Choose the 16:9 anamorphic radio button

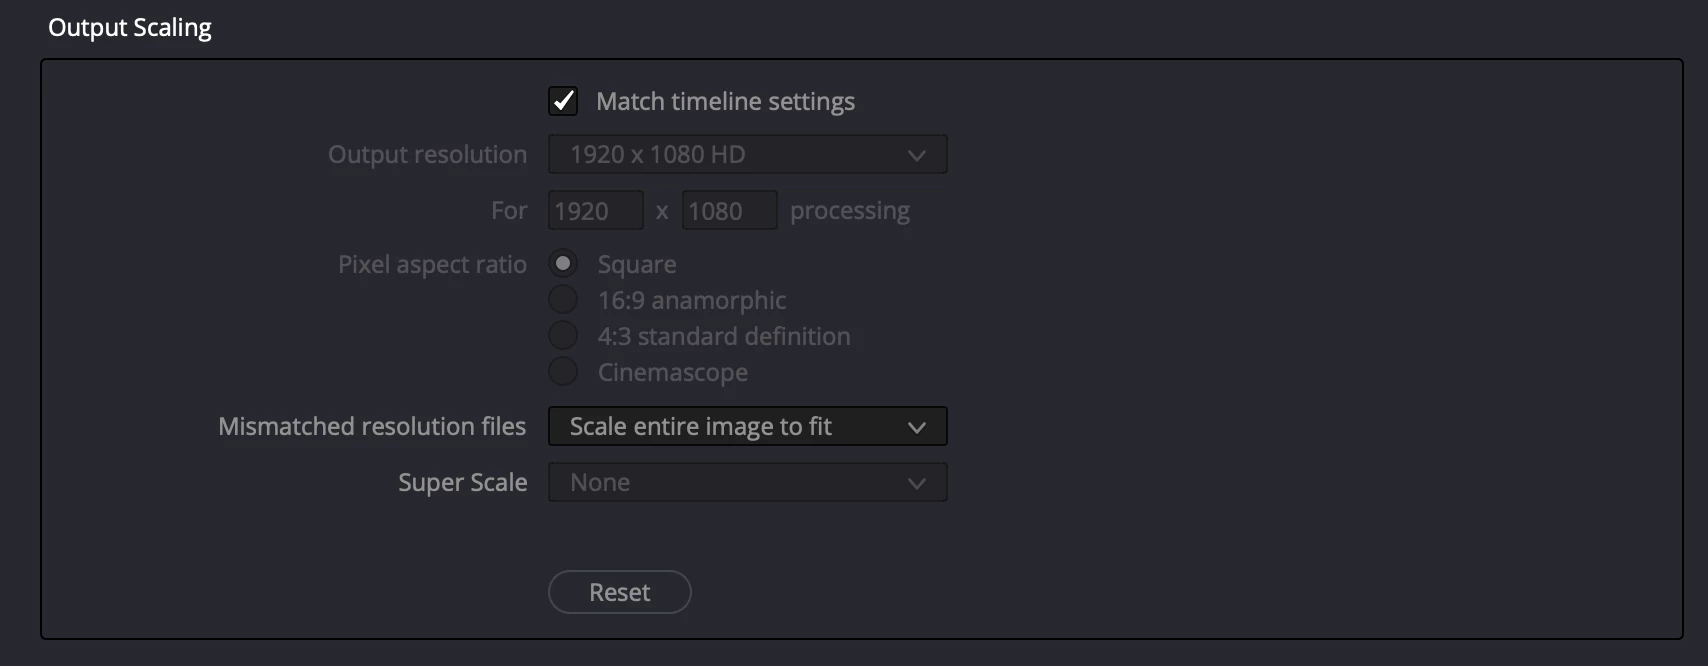pos(563,300)
